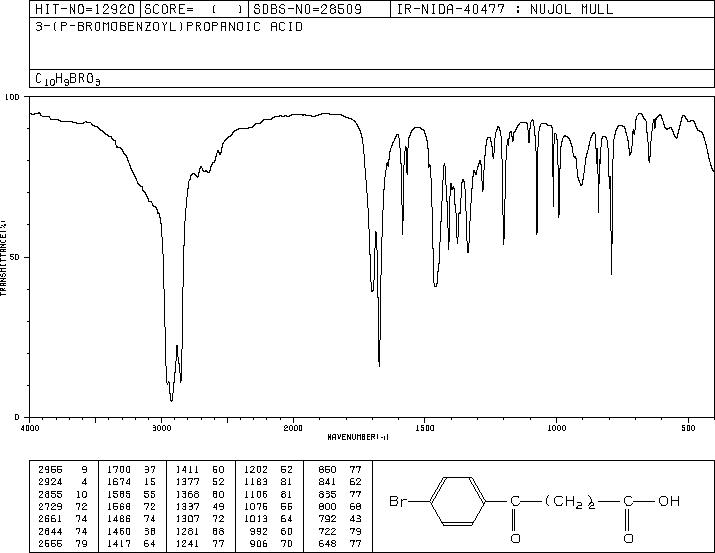Select the 1337 peak table entry
This screenshot has height=553, width=715.
(x=200, y=506)
